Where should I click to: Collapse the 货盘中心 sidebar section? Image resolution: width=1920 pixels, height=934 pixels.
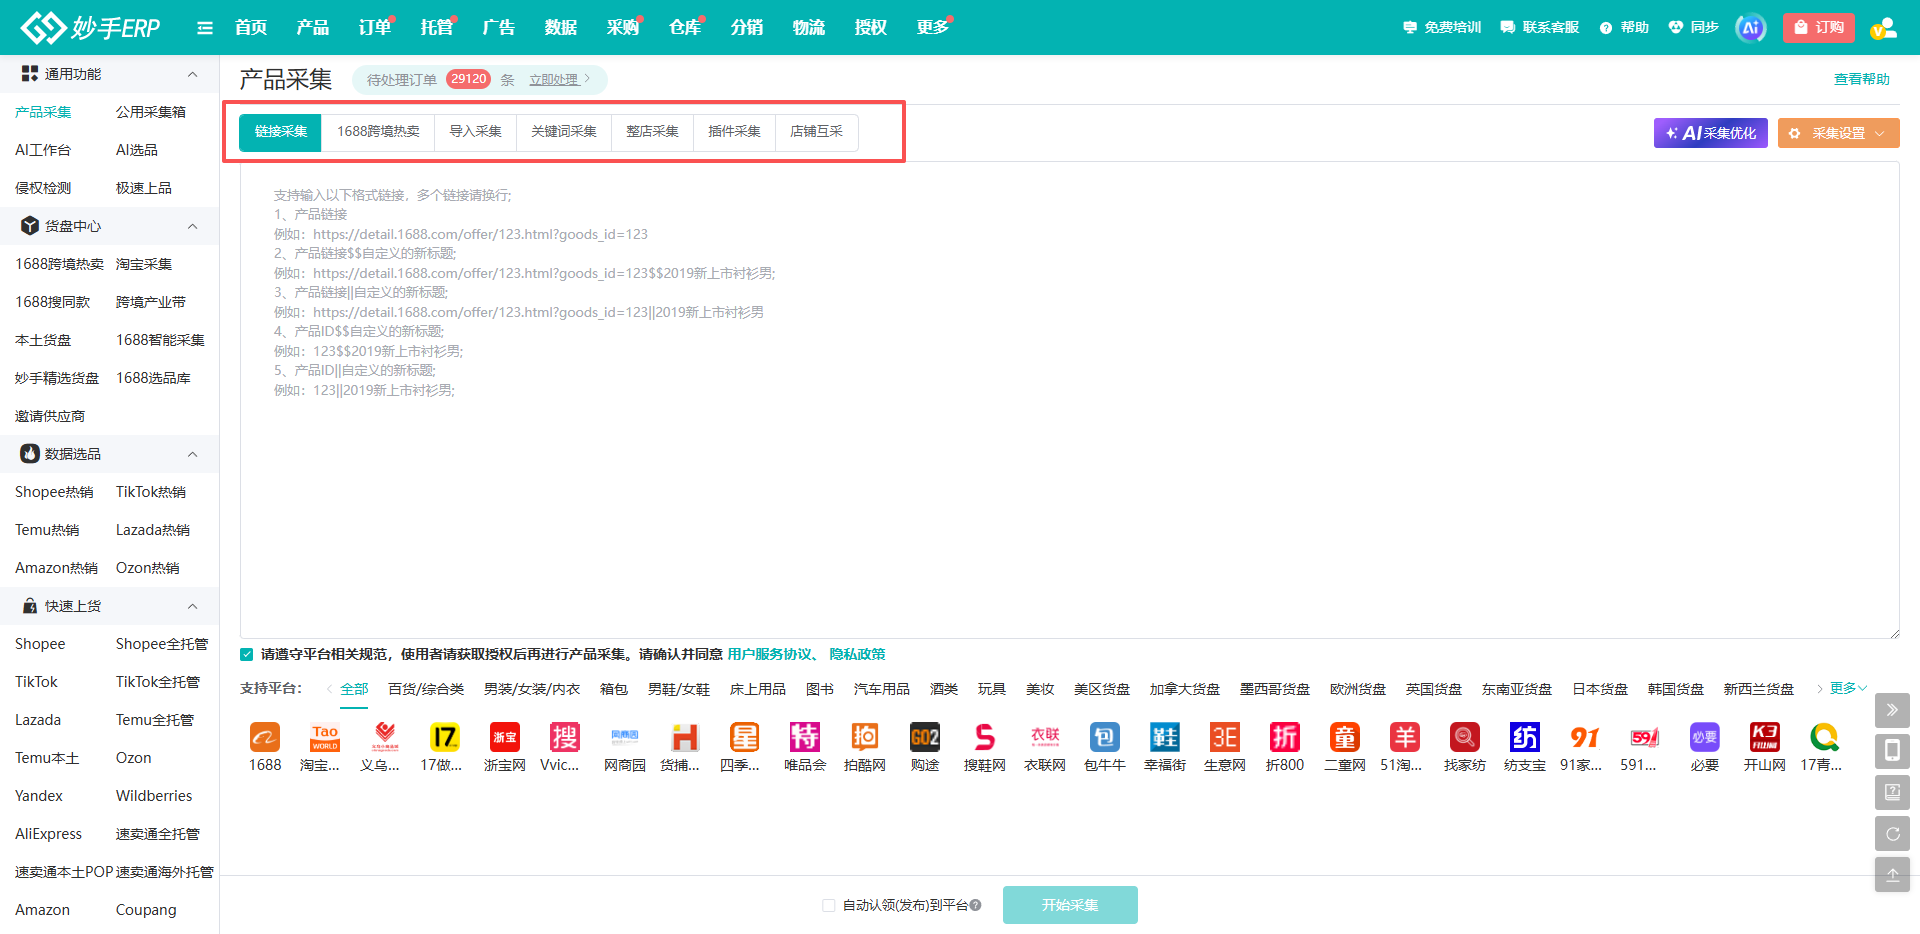click(193, 226)
